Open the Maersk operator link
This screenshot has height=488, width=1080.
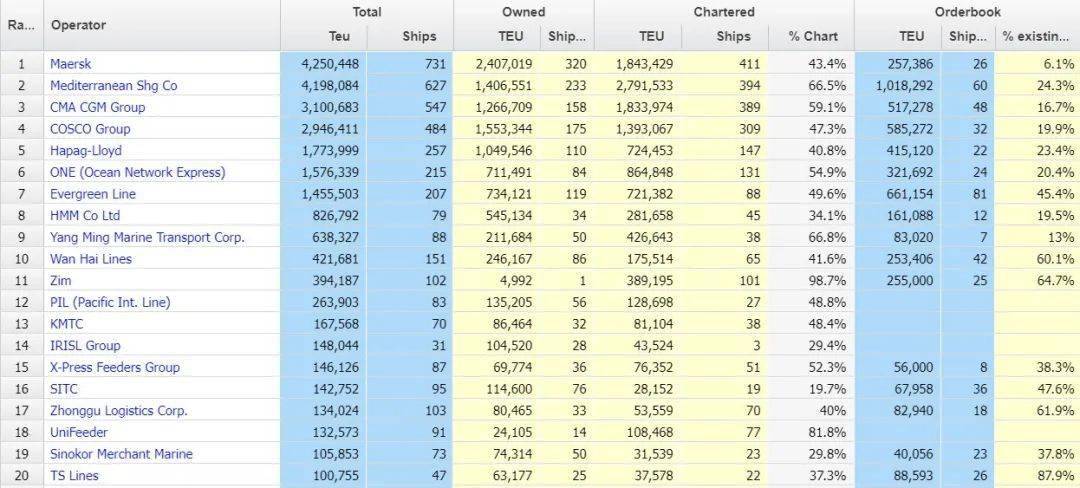(70, 64)
